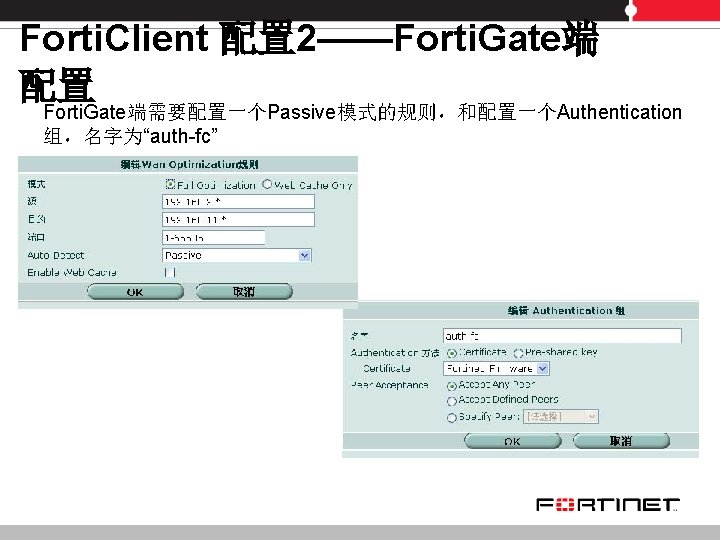Viewport: 720px width, 540px height.
Task: Select the Full Optimization radio button
Action: click(x=170, y=184)
